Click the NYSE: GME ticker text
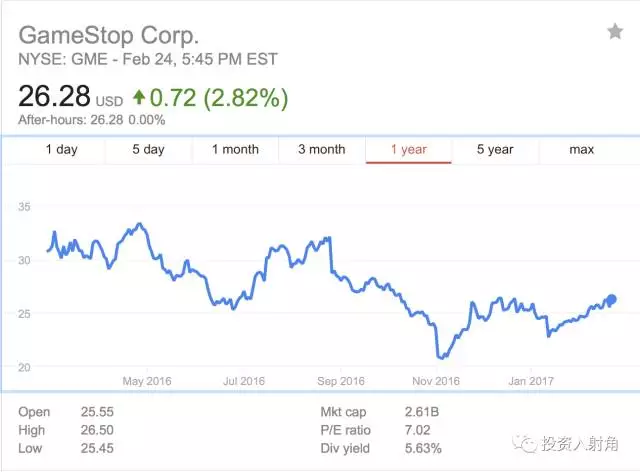This screenshot has width=640, height=472. coord(58,58)
